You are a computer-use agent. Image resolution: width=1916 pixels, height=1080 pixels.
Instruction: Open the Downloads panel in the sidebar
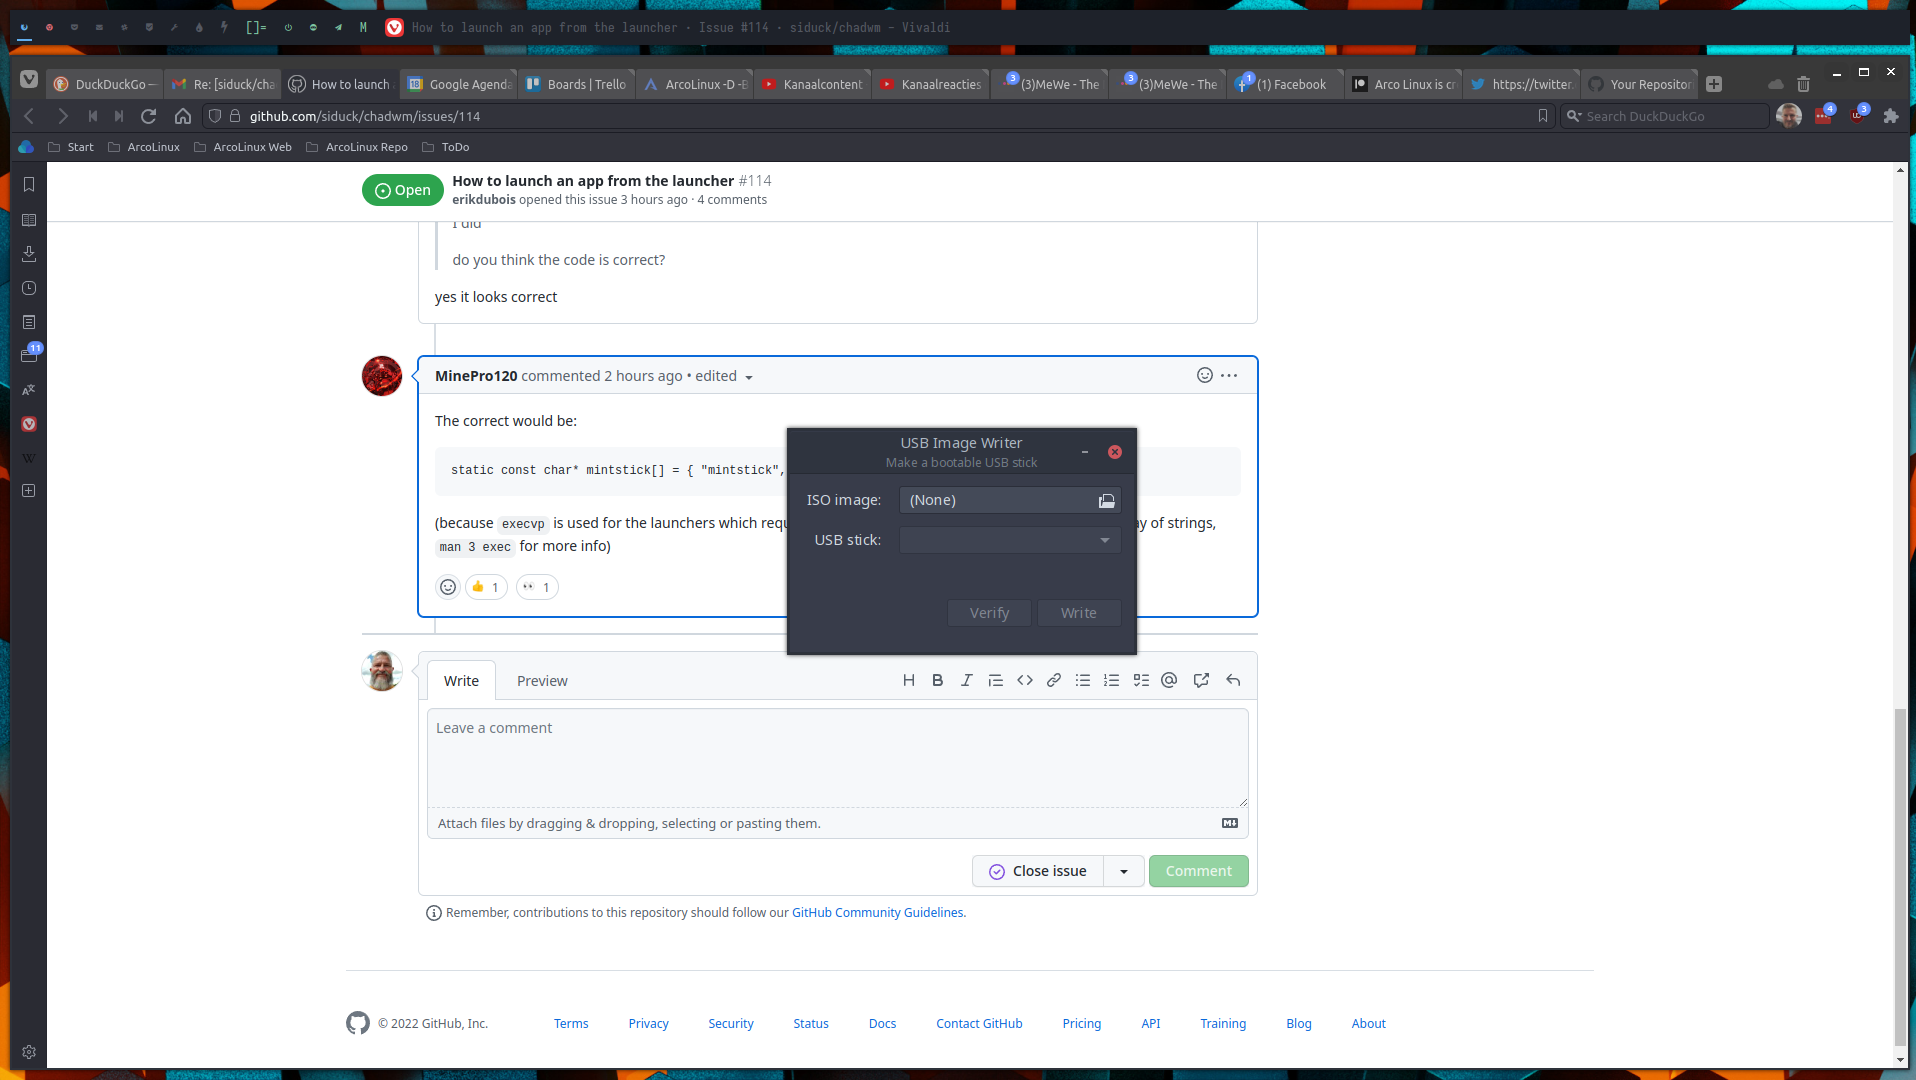pos(29,254)
